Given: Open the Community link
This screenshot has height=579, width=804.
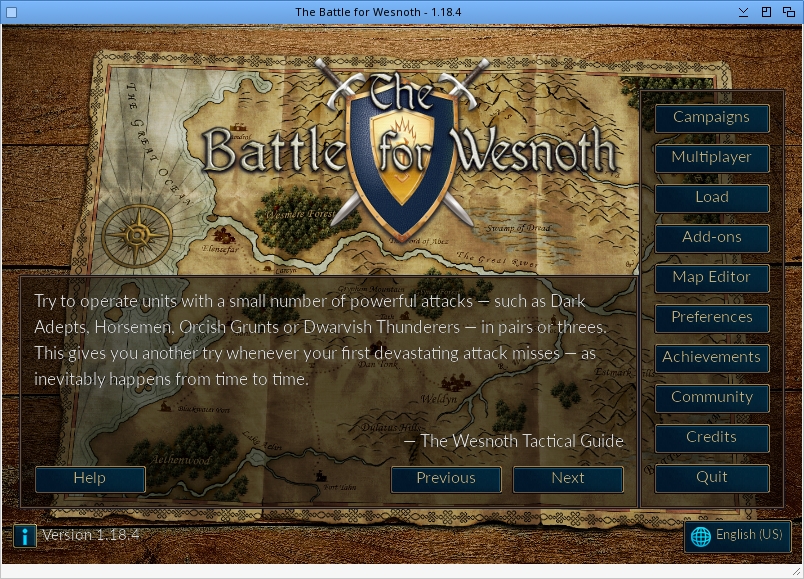Looking at the screenshot, I should pos(711,398).
